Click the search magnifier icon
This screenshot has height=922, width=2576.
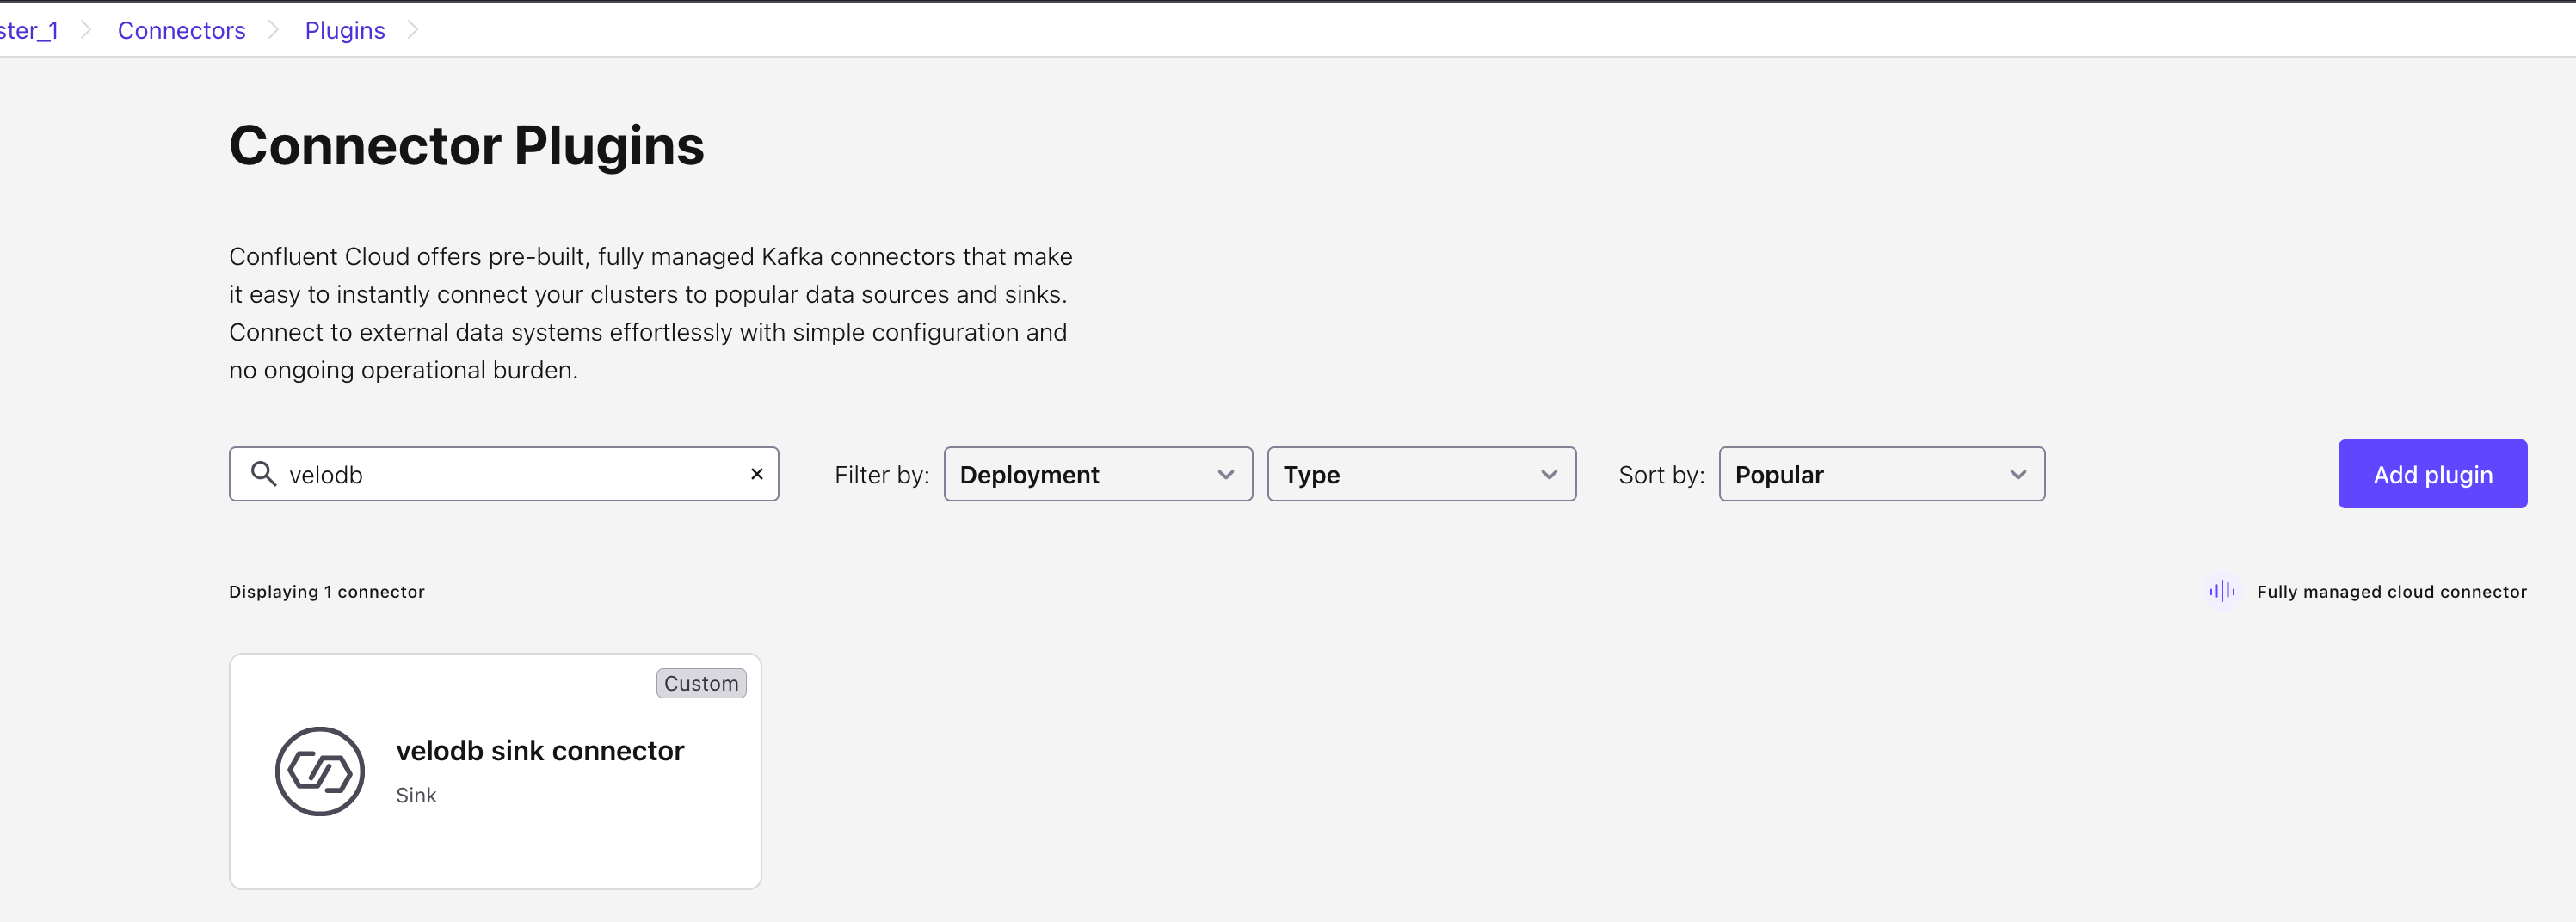tap(263, 474)
